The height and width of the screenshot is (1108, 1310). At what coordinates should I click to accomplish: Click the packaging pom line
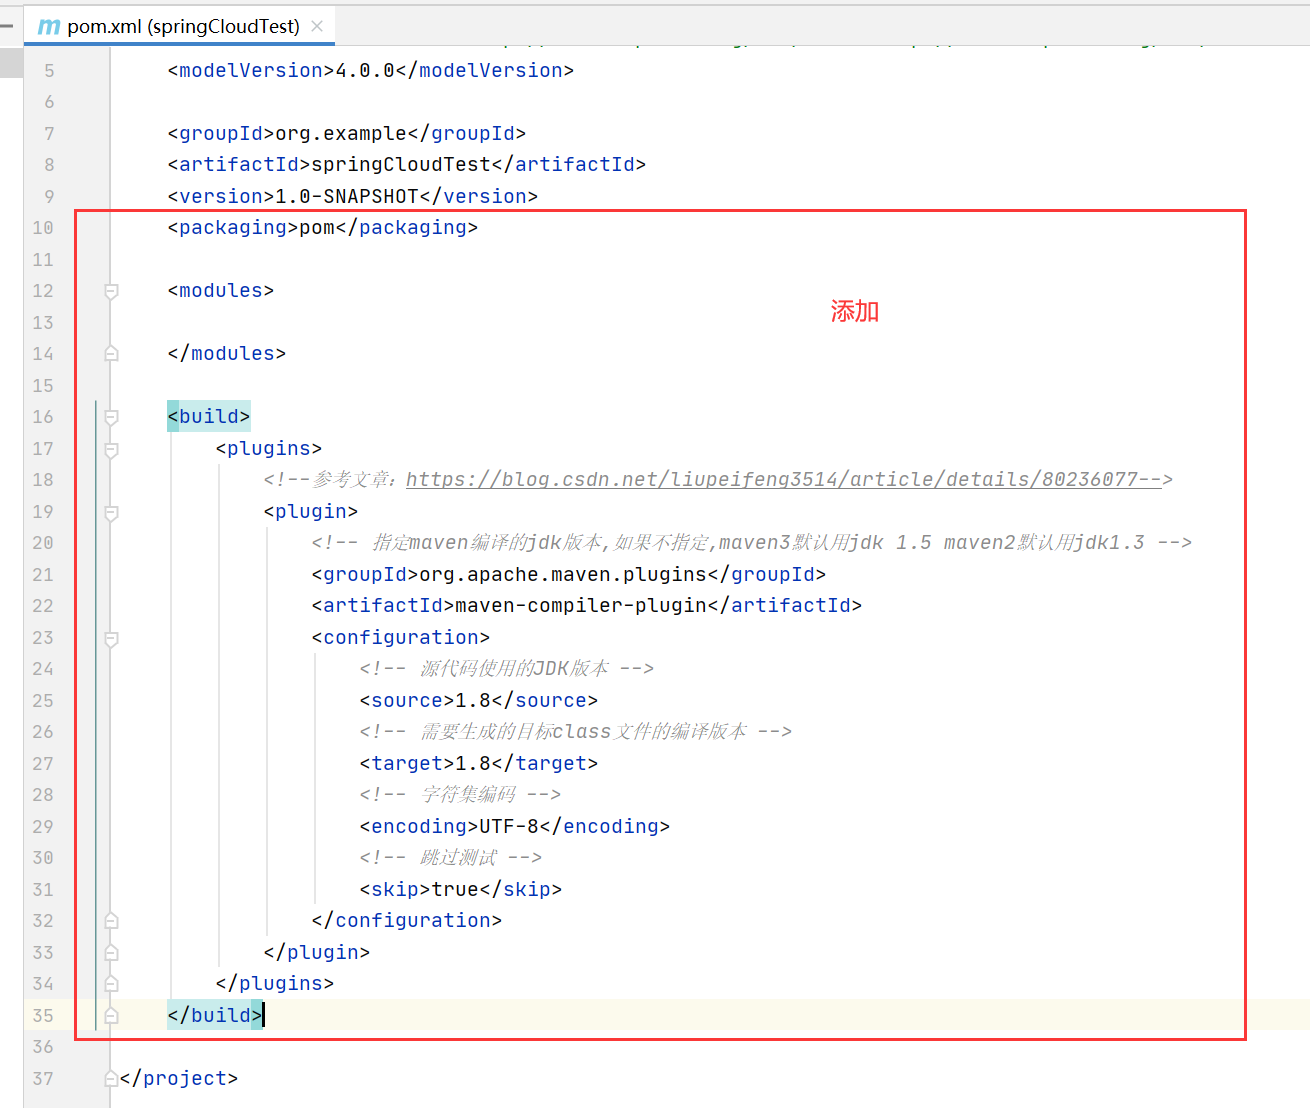[323, 228]
